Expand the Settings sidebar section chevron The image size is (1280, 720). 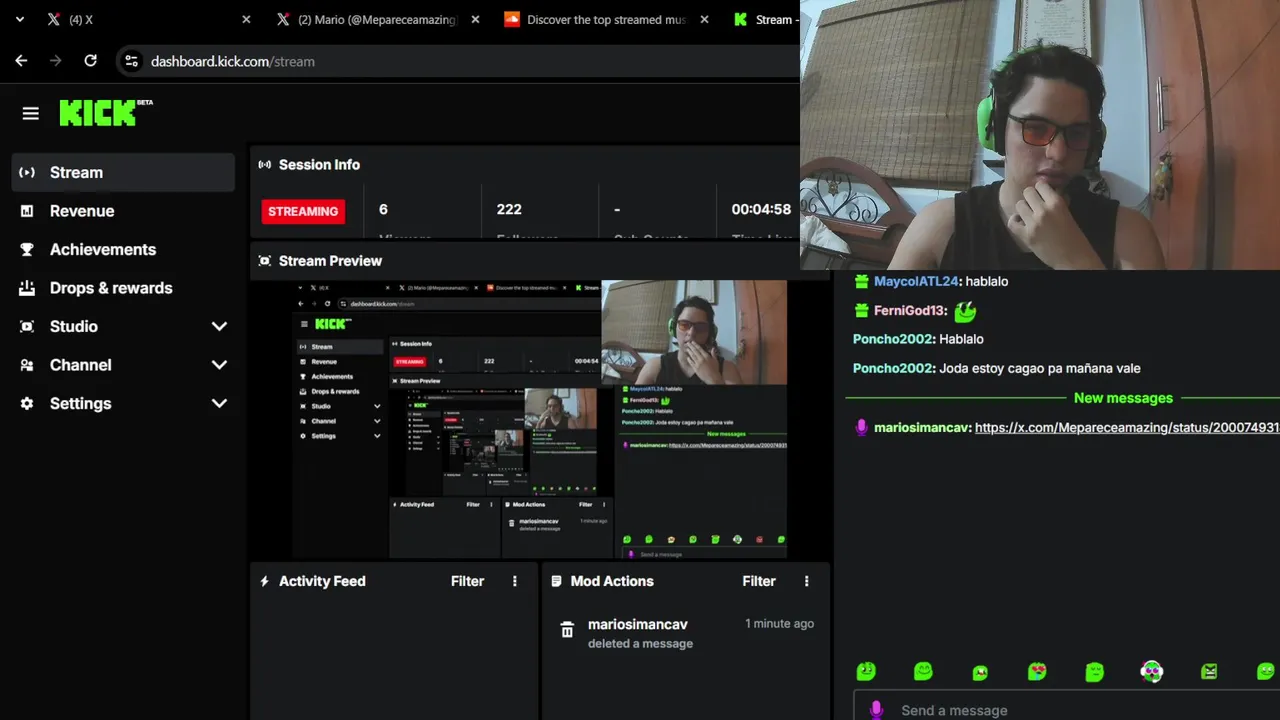click(219, 404)
